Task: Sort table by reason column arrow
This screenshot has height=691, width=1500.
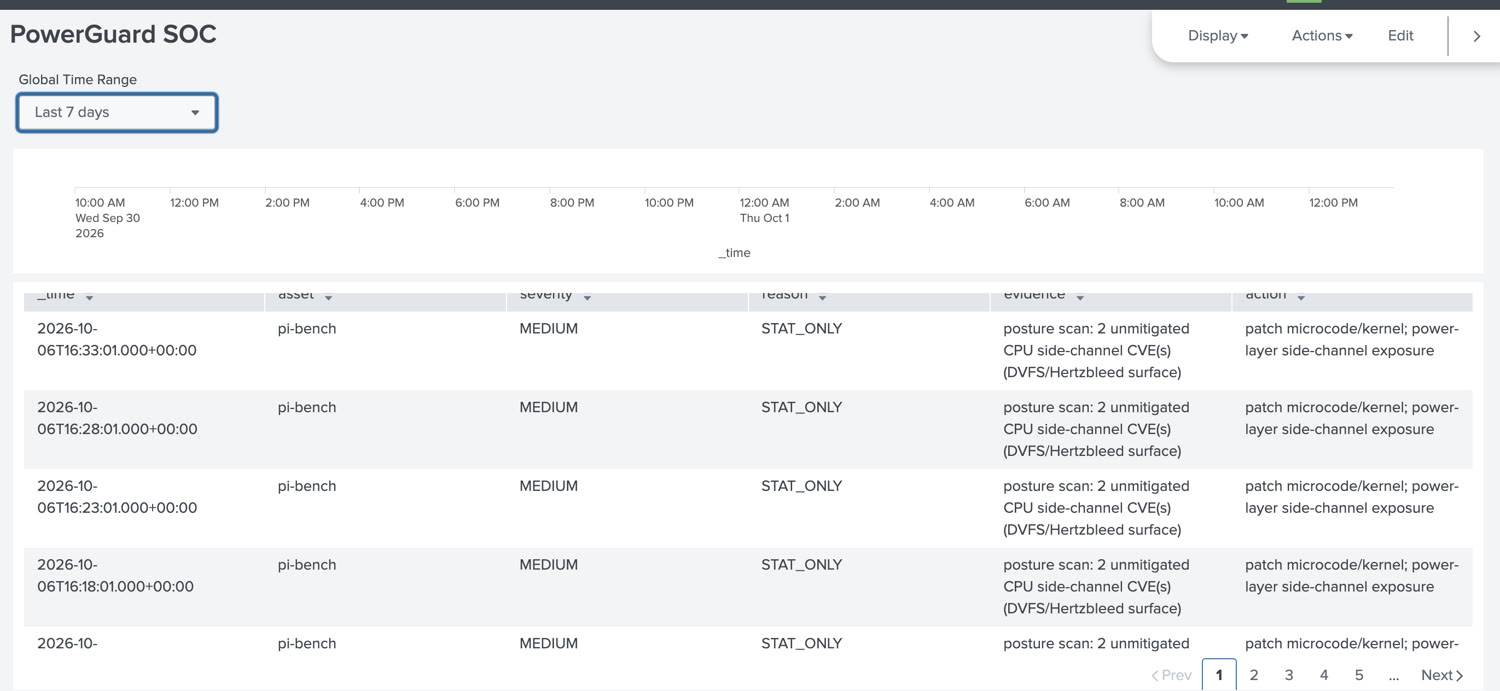Action: (822, 297)
